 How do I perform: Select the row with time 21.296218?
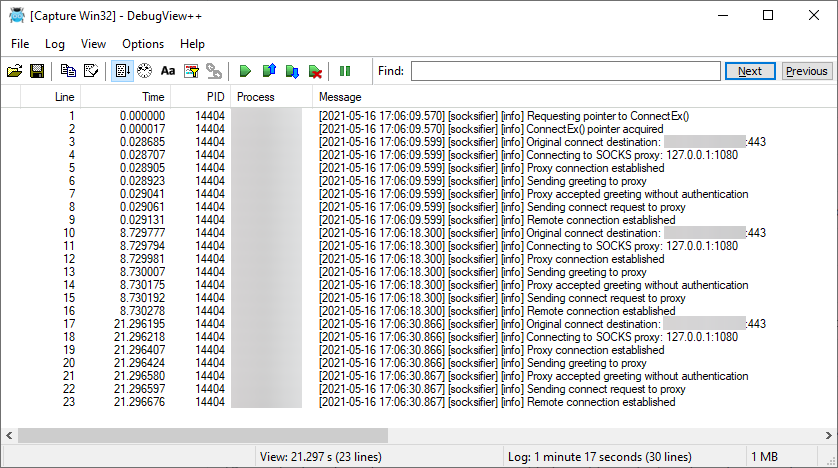418,337
